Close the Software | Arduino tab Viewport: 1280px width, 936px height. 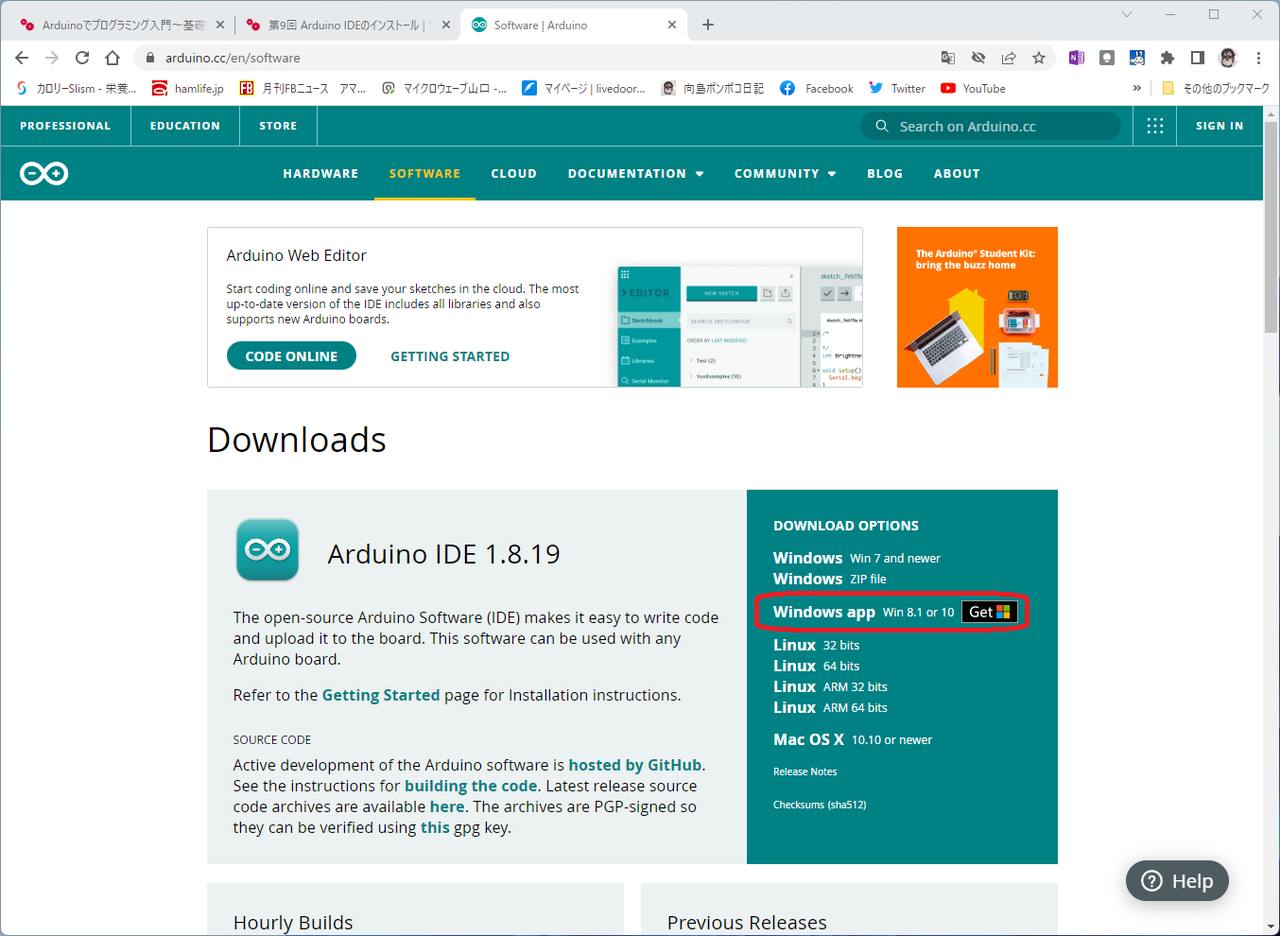(x=672, y=25)
